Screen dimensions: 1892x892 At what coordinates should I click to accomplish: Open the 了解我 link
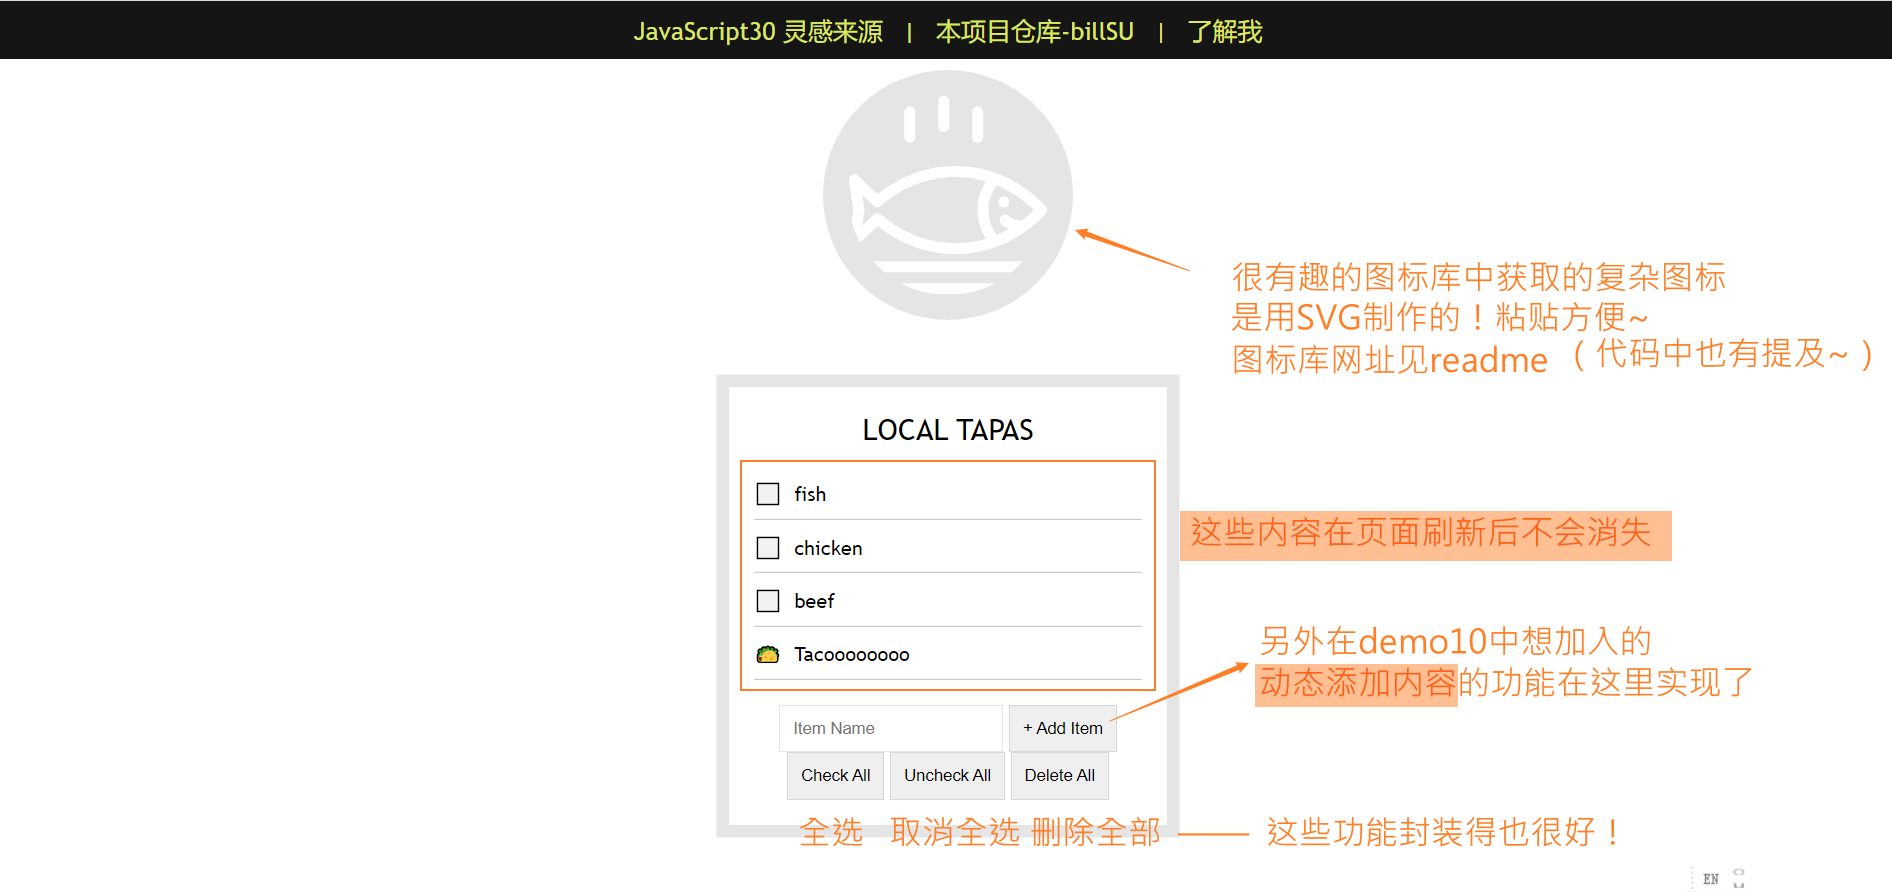pyautogui.click(x=1224, y=32)
